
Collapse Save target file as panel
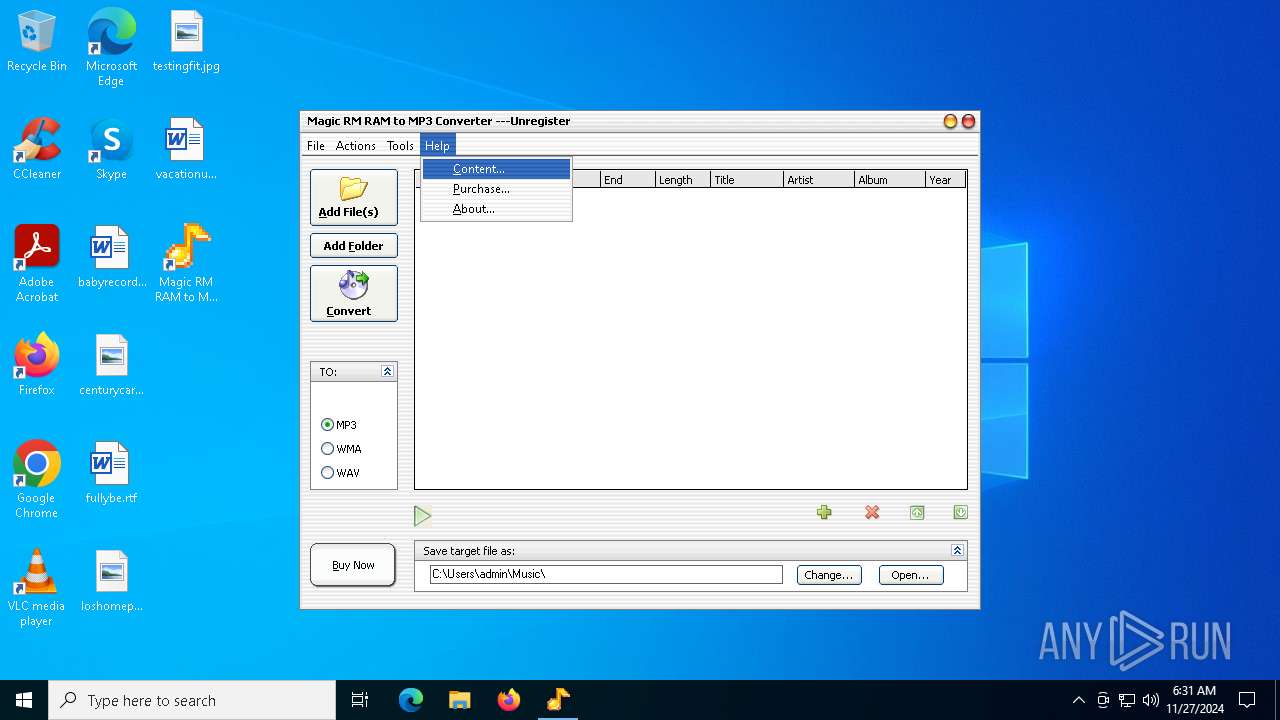tap(957, 551)
